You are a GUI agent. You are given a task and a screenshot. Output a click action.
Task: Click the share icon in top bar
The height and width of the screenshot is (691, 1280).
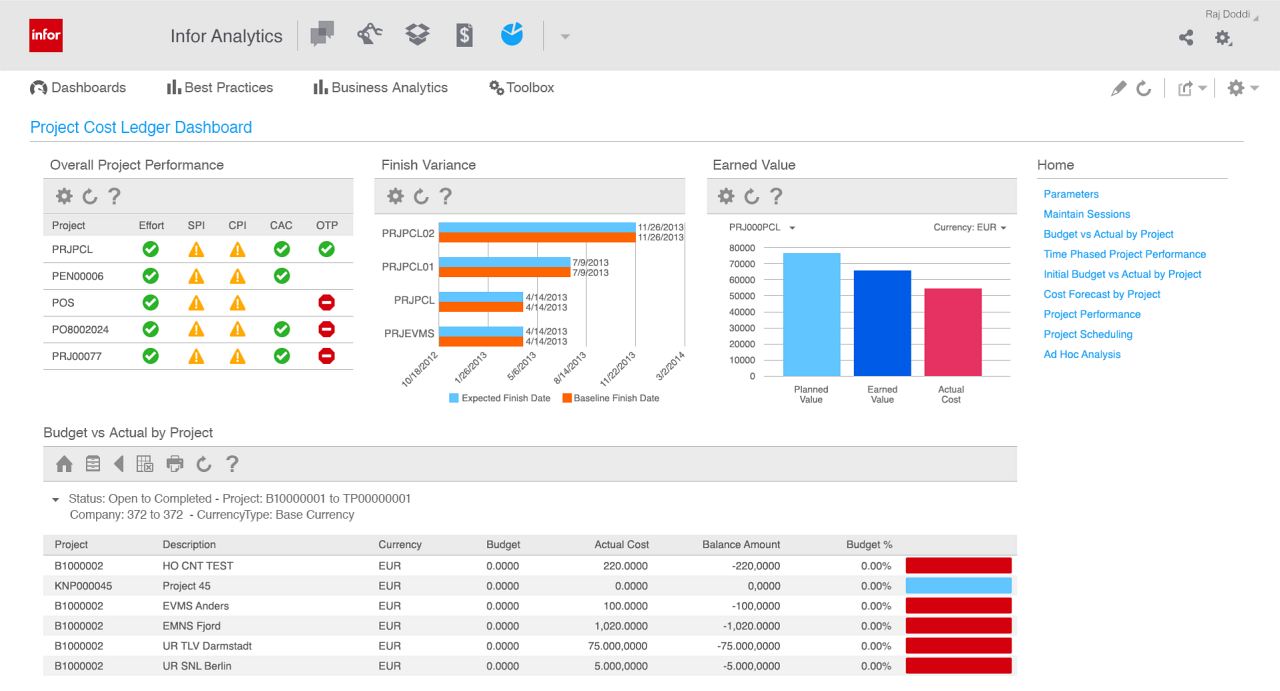[1186, 38]
